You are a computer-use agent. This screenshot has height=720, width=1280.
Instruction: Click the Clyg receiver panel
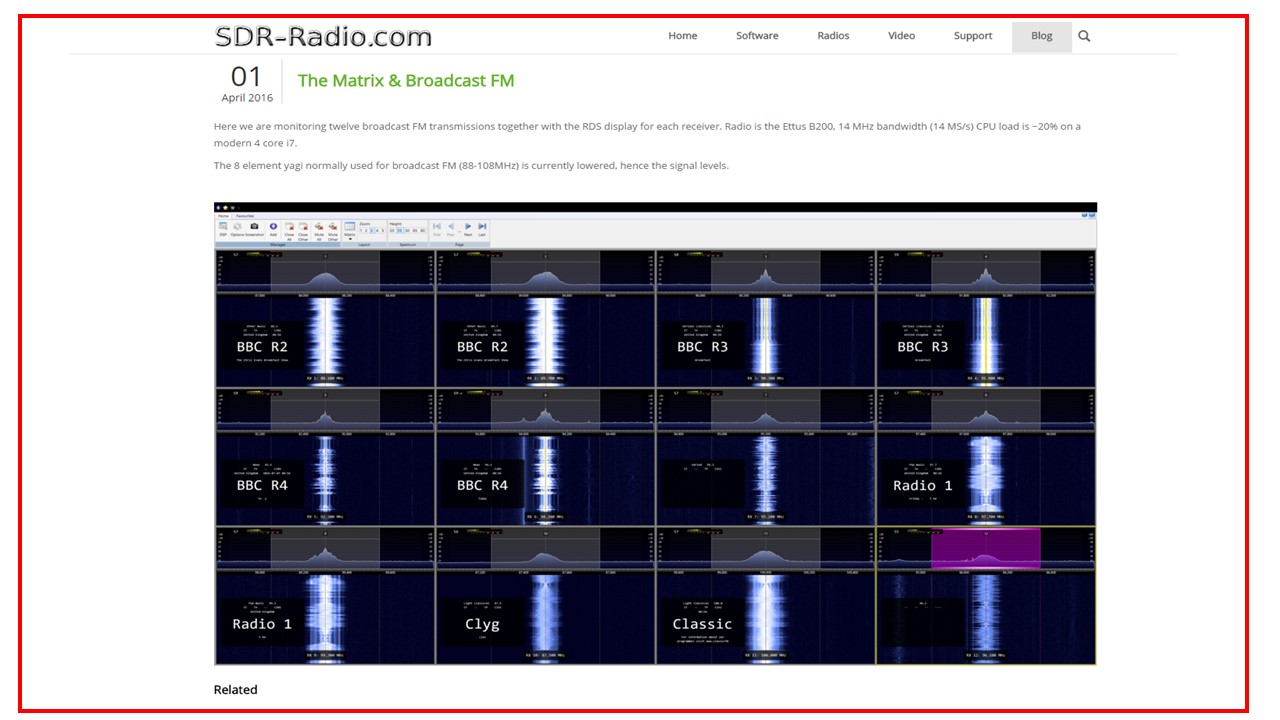point(545,596)
